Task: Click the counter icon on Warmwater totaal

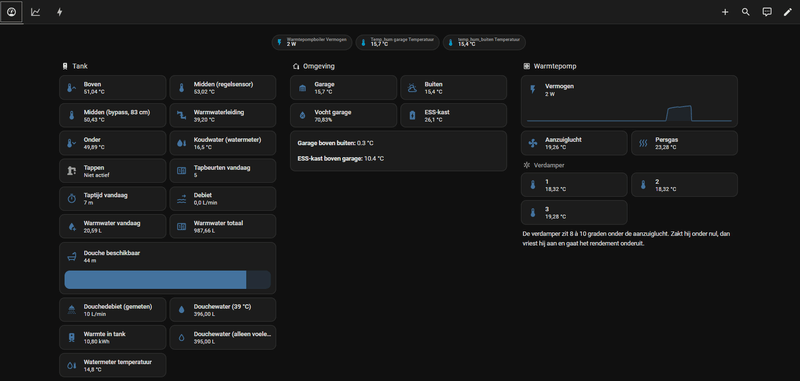Action: [181, 226]
